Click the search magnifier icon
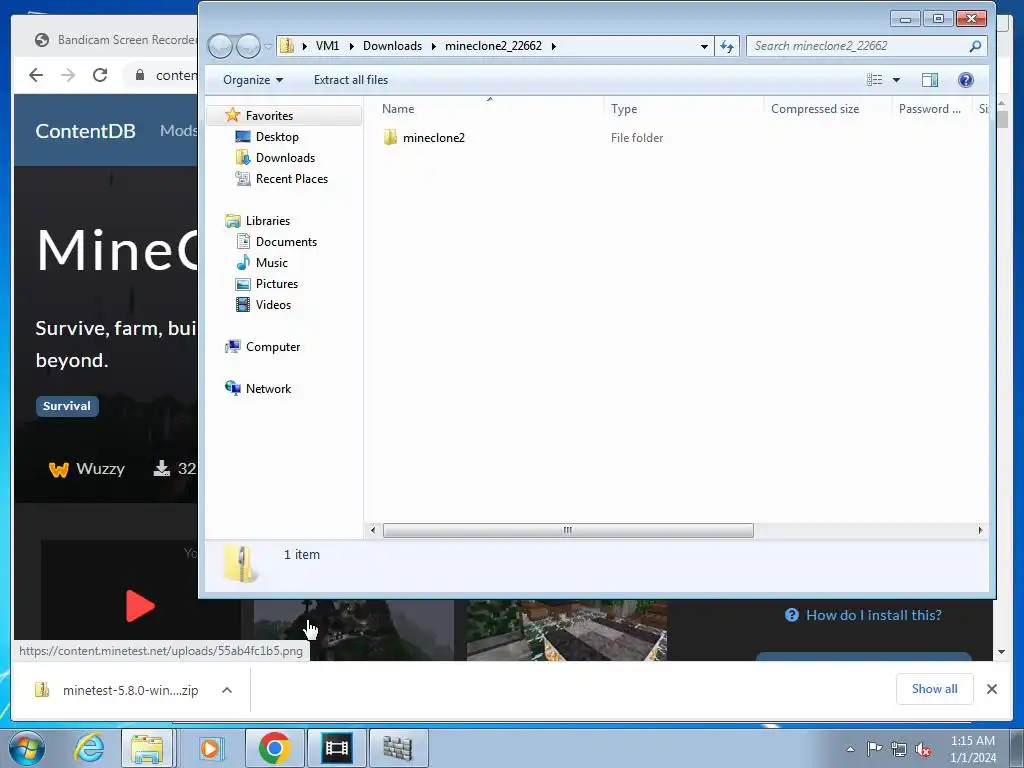This screenshot has width=1024, height=768. click(975, 46)
